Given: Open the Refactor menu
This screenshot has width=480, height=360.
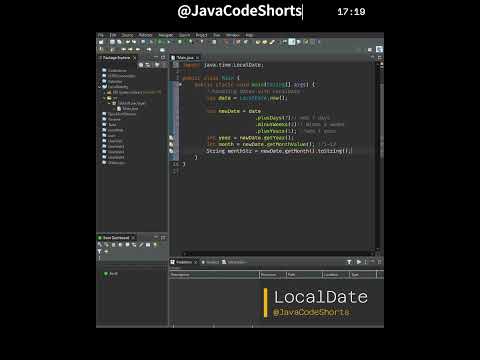Looking at the screenshot, I should pos(145,35).
